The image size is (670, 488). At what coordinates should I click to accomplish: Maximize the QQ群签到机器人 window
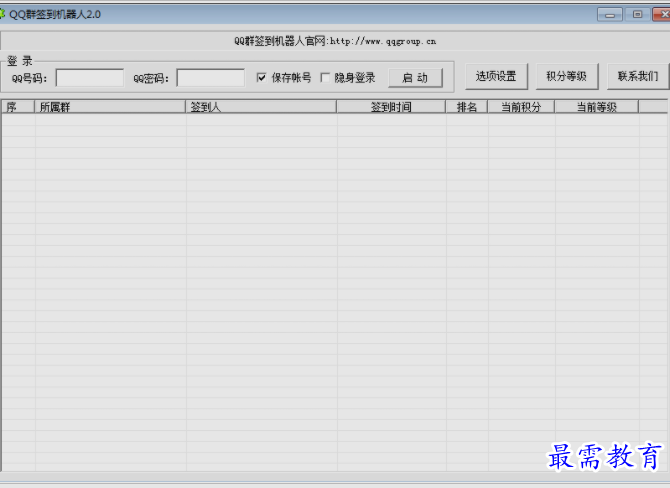tap(637, 15)
